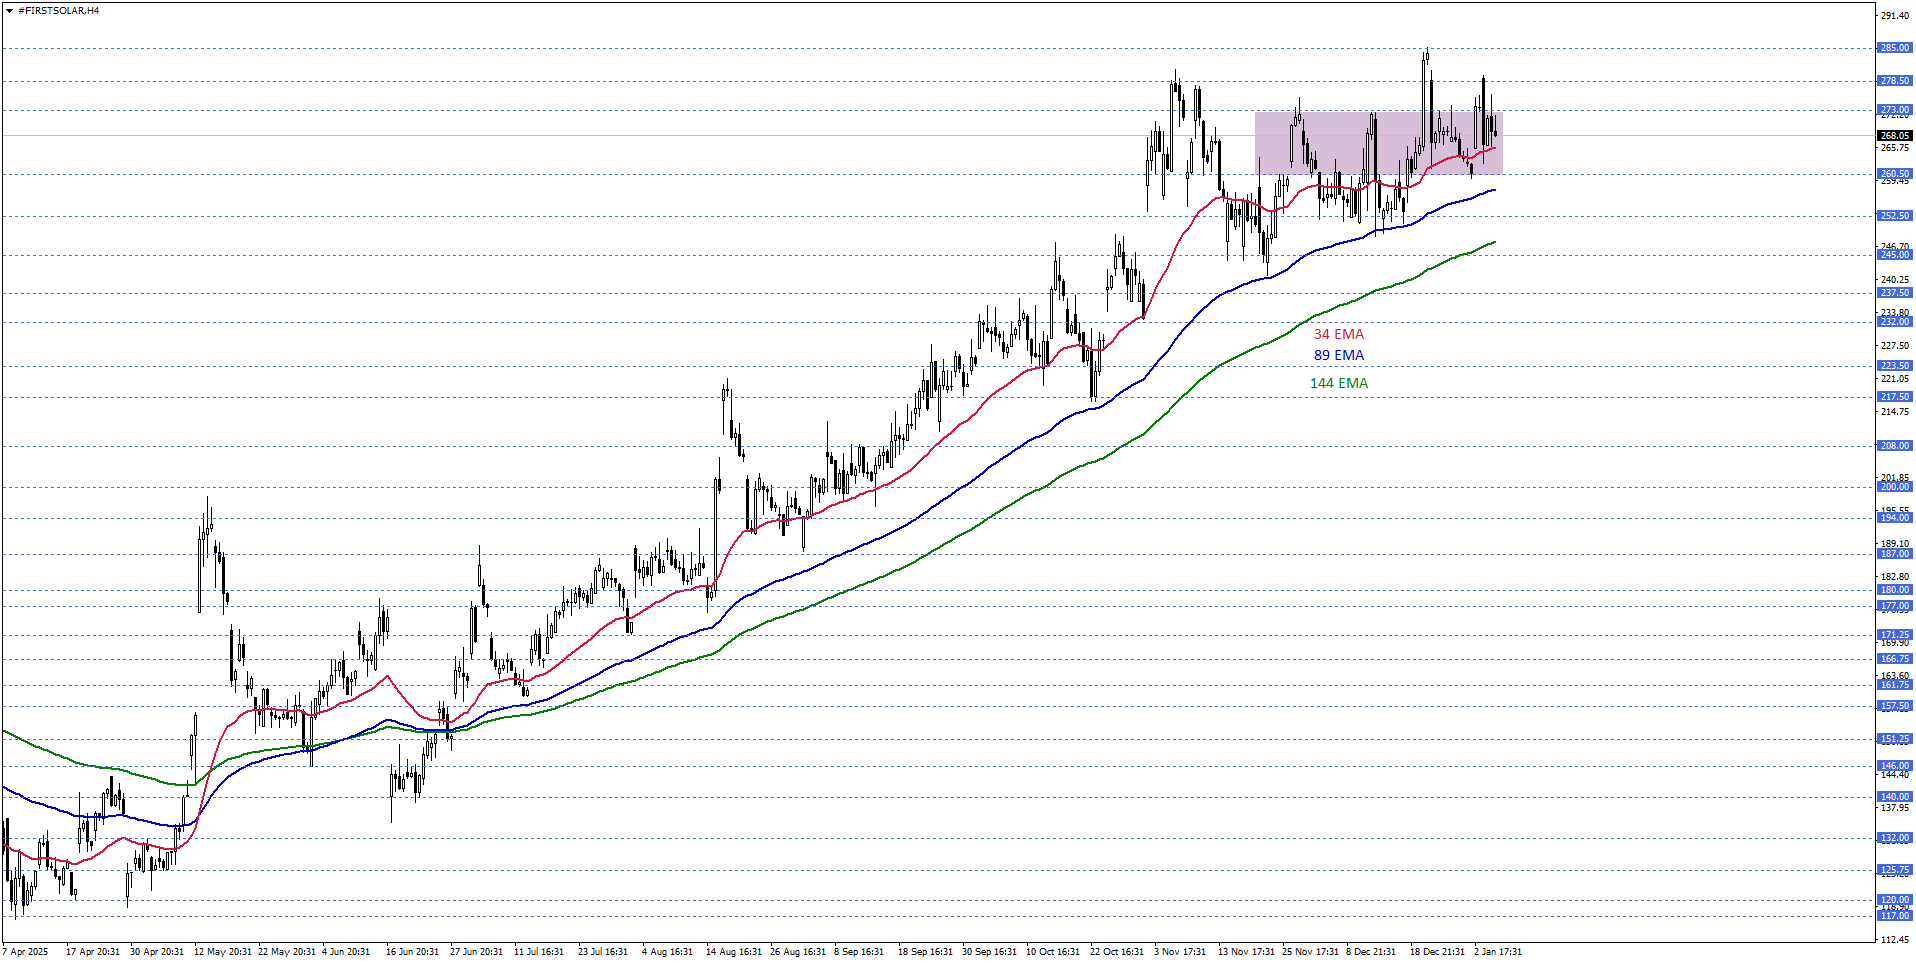Viewport: 1916px width, 963px height.
Task: Select the 161.75 horizontal level label
Action: click(x=1895, y=685)
